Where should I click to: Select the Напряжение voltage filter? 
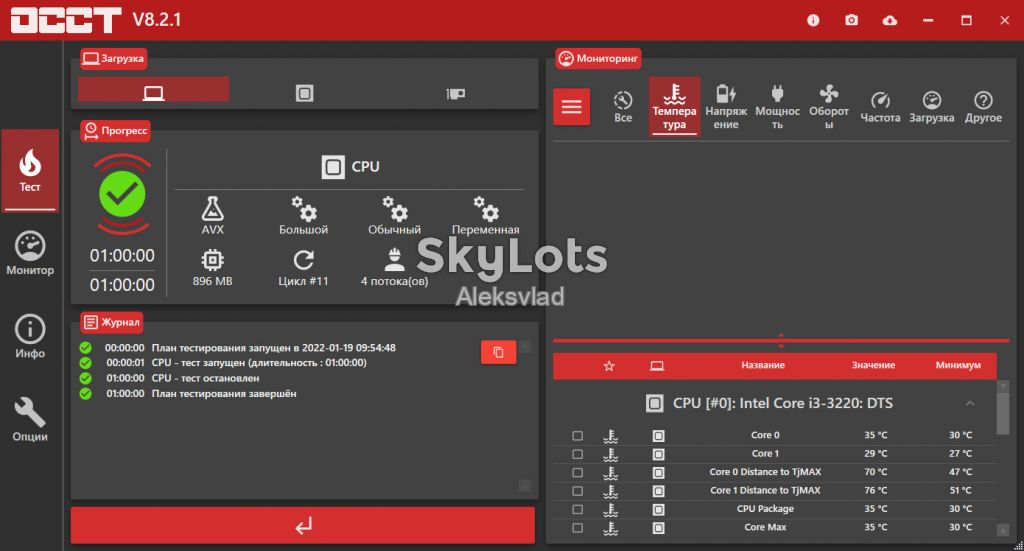726,106
